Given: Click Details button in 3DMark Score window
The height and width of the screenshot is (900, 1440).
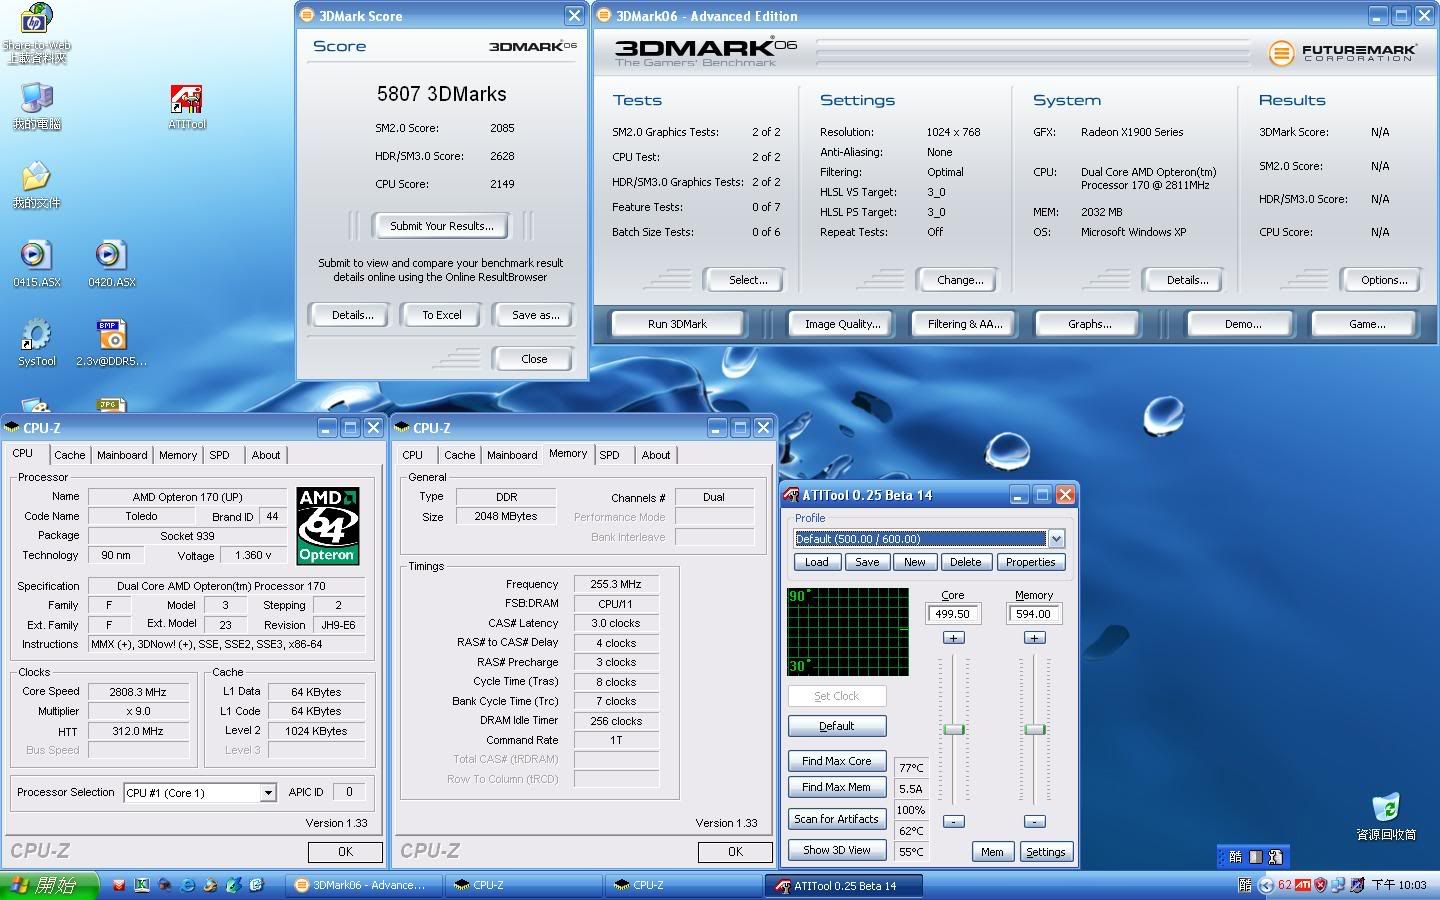Looking at the screenshot, I should (352, 315).
